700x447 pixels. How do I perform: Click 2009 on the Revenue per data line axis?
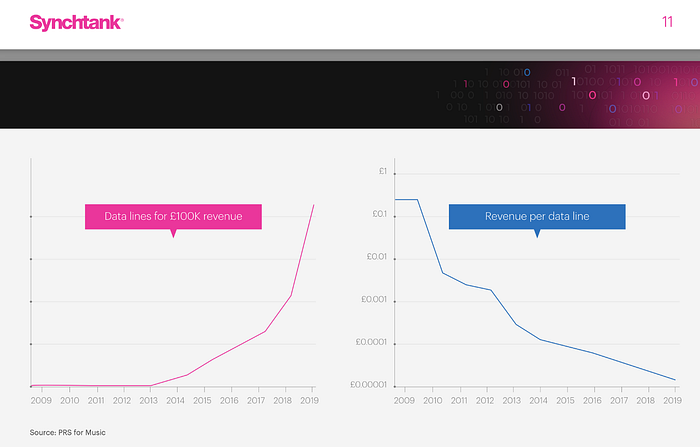click(x=404, y=401)
